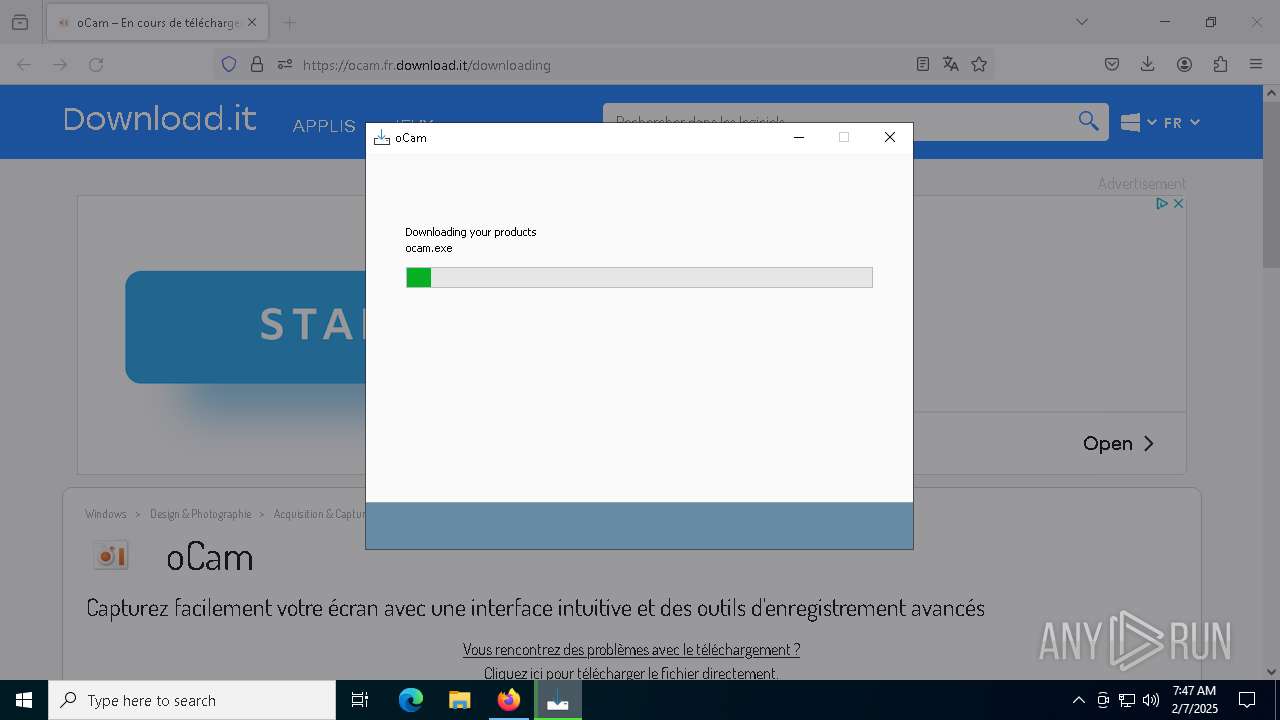Close the oCam browser tab
The width and height of the screenshot is (1280, 720).
252,22
